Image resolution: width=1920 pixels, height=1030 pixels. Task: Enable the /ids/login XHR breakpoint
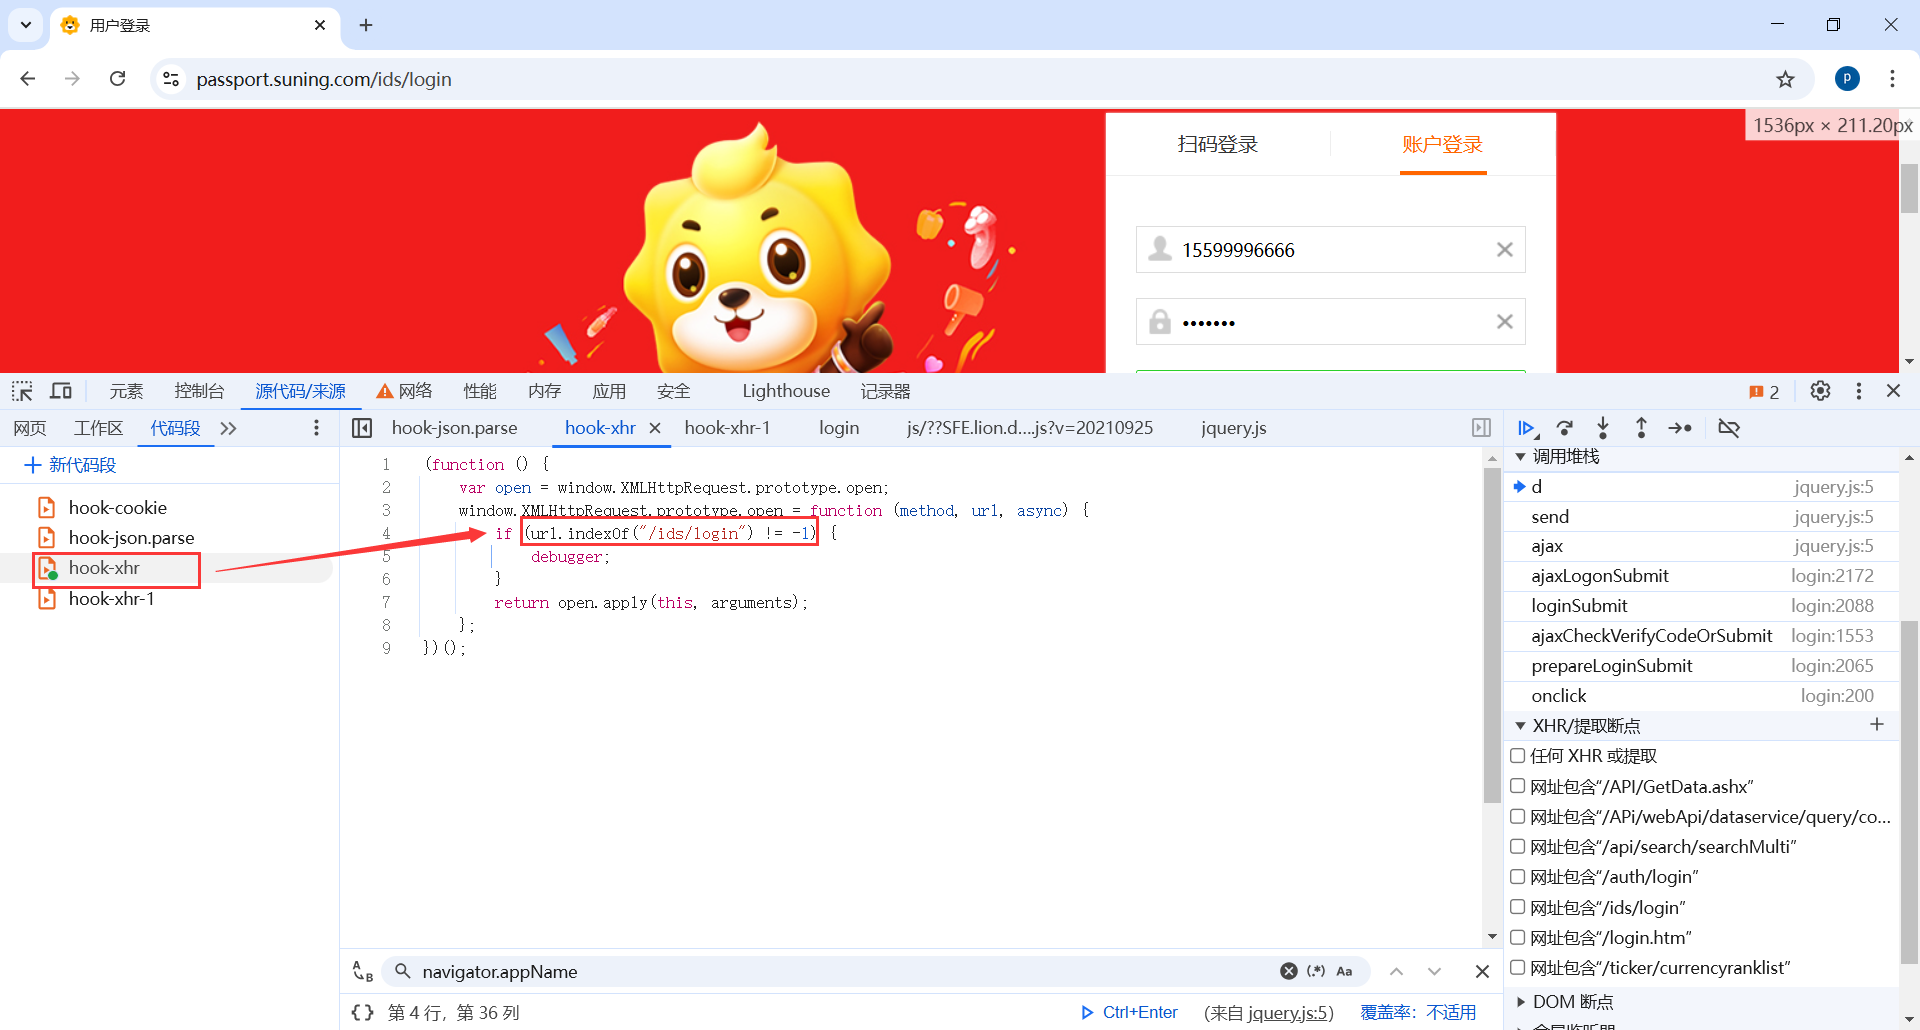click(1517, 907)
